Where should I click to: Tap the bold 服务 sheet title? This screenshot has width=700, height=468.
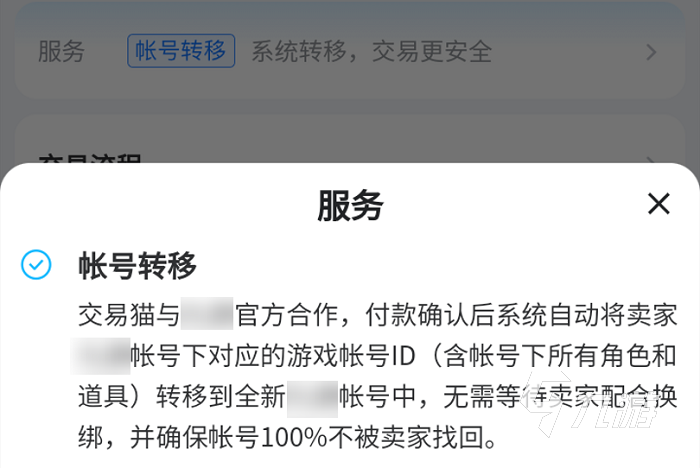pos(350,205)
